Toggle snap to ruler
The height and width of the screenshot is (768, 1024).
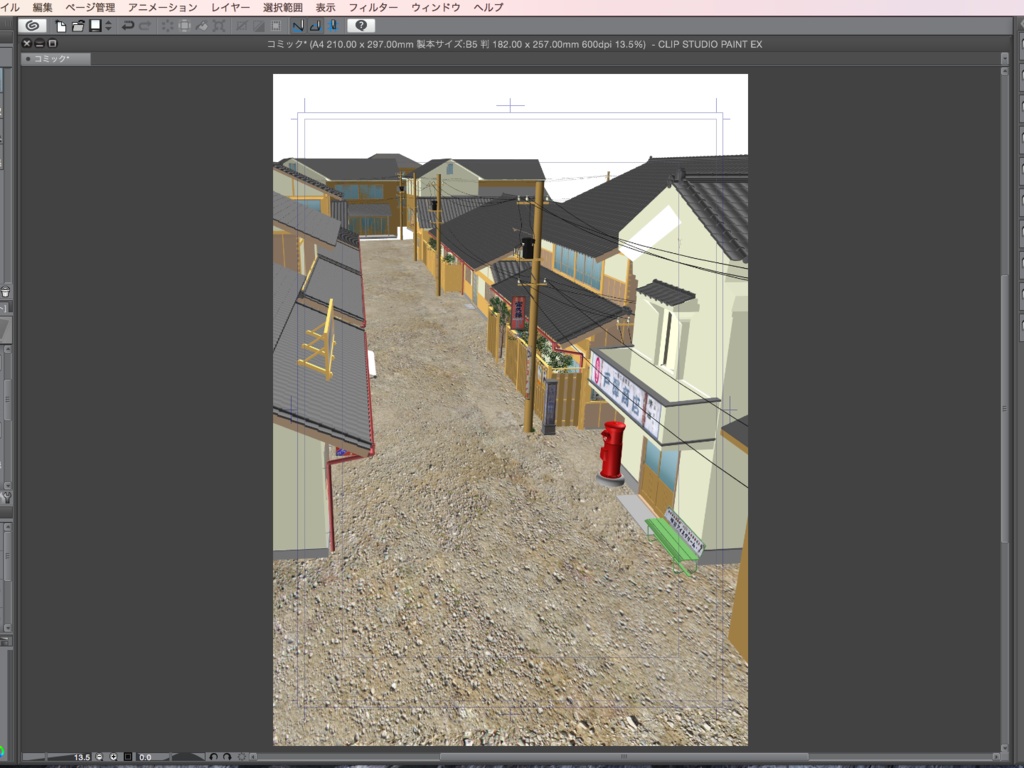coord(299,26)
